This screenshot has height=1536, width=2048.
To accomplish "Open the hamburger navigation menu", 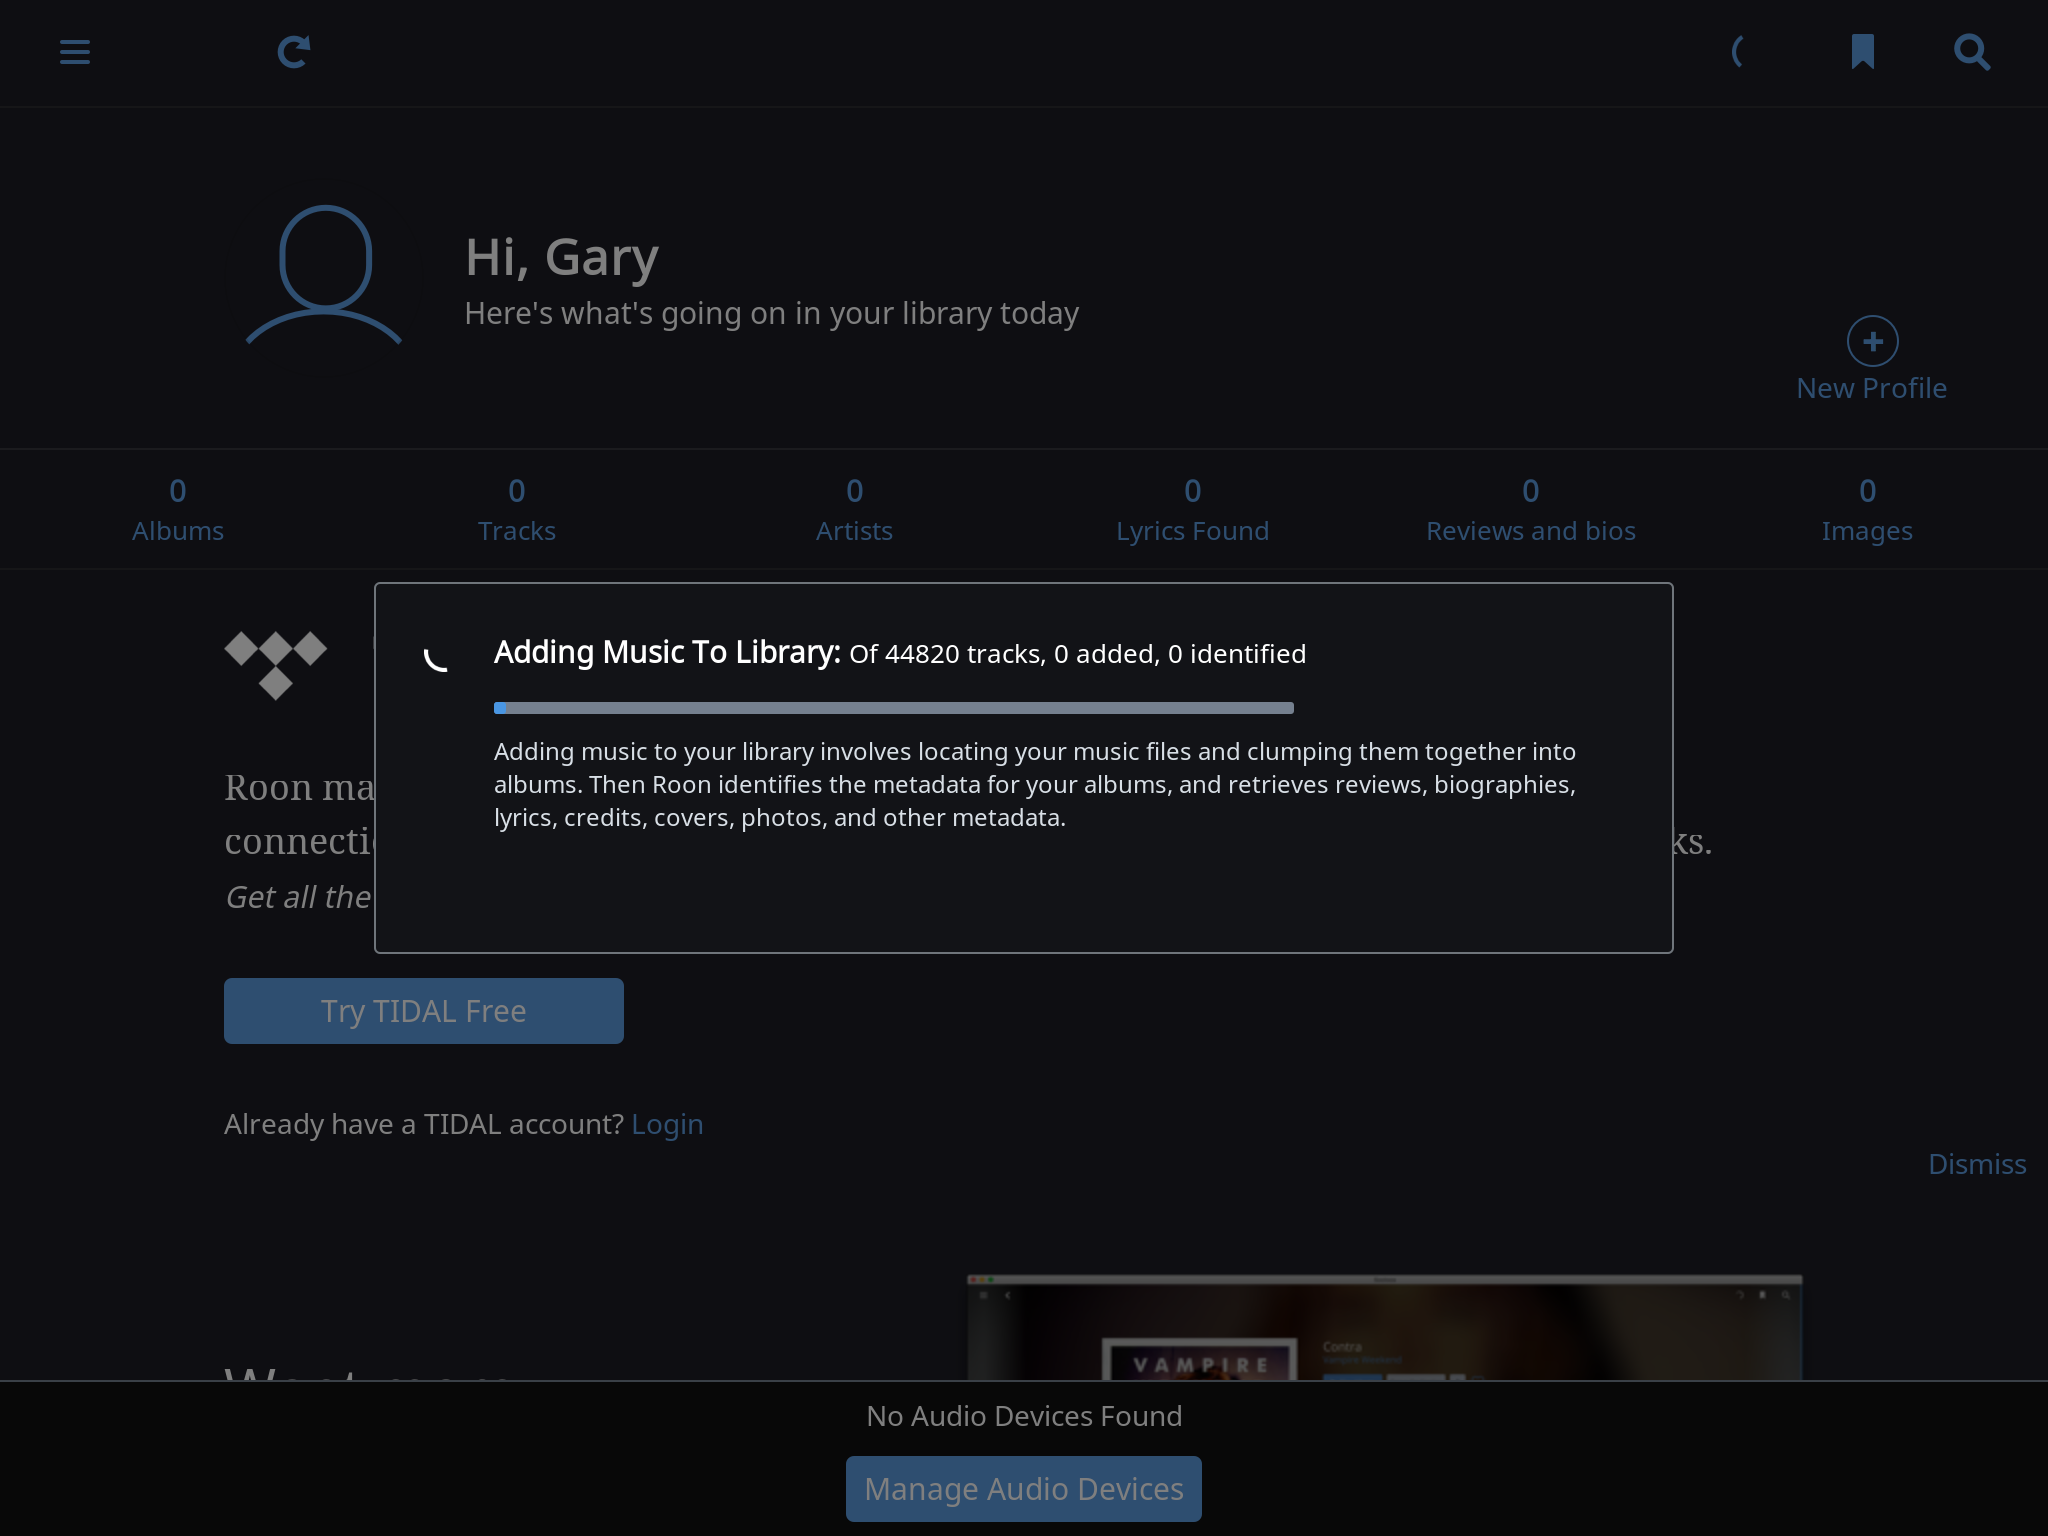I will [x=75, y=52].
